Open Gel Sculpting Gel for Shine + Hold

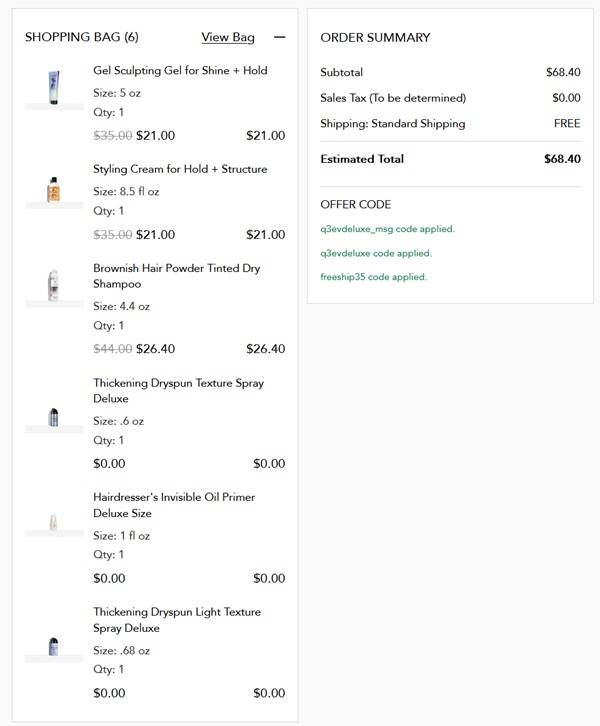tap(180, 71)
